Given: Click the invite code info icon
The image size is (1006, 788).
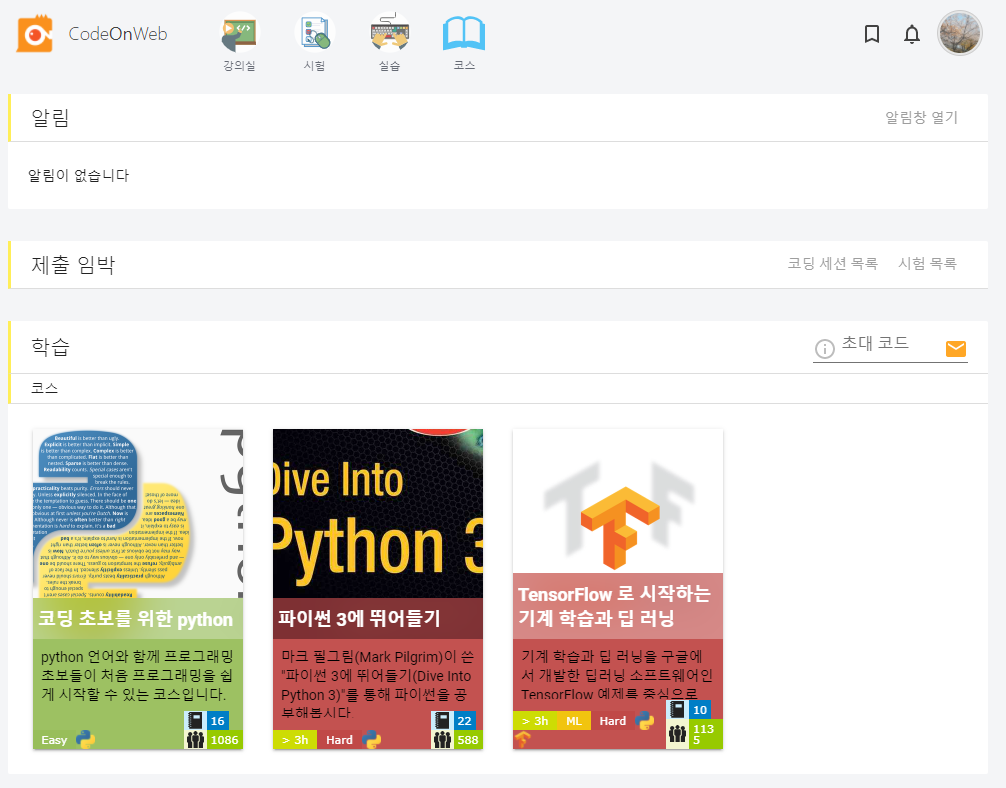Looking at the screenshot, I should [x=824, y=348].
